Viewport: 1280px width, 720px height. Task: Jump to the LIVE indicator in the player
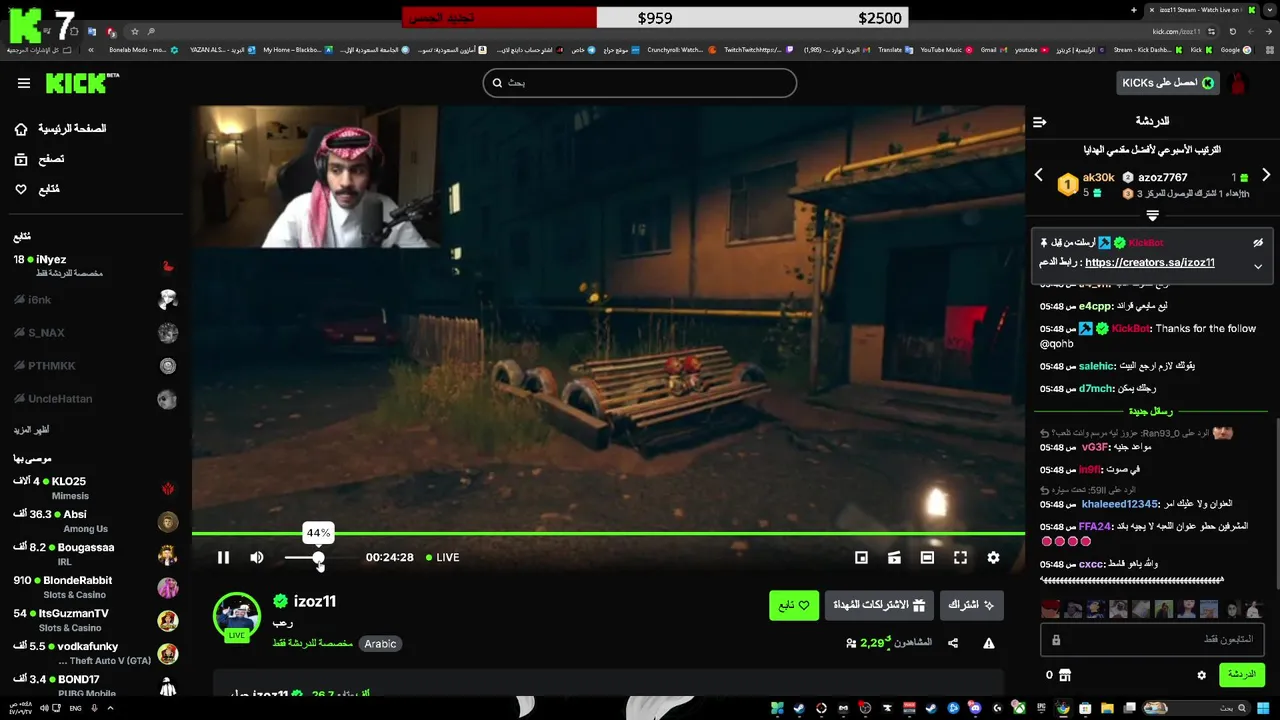pos(443,557)
